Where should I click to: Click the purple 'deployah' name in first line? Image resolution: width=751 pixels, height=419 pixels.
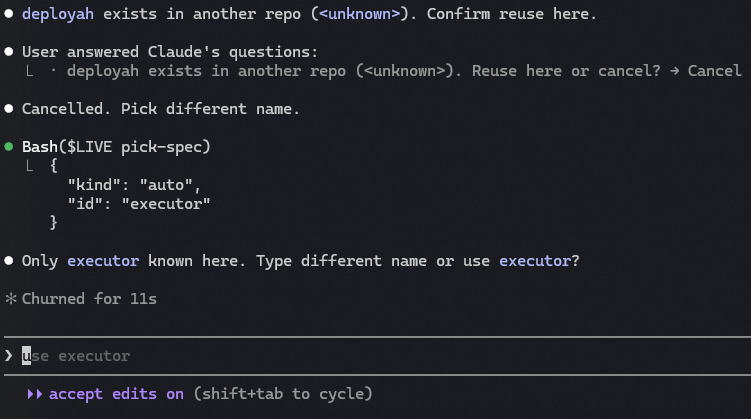click(x=58, y=14)
